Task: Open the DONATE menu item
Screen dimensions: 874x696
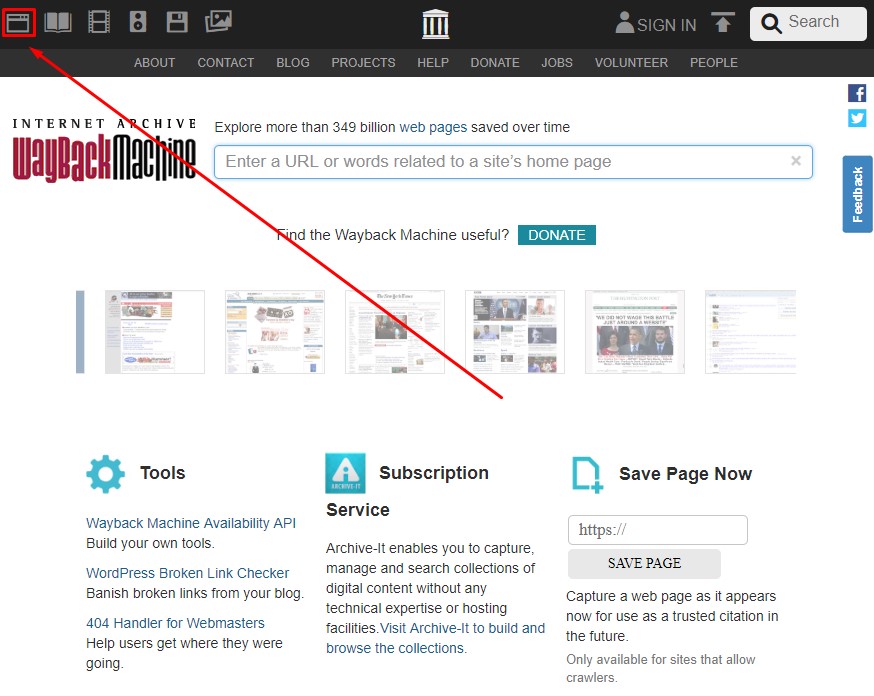Action: tap(495, 62)
